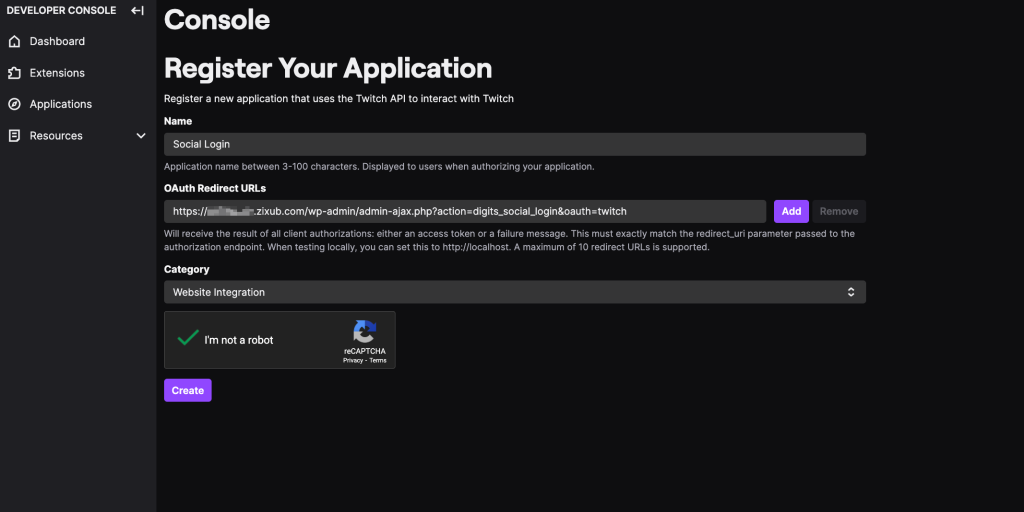Click the Applications compass icon
Viewport: 1024px width, 512px height.
pyautogui.click(x=14, y=104)
